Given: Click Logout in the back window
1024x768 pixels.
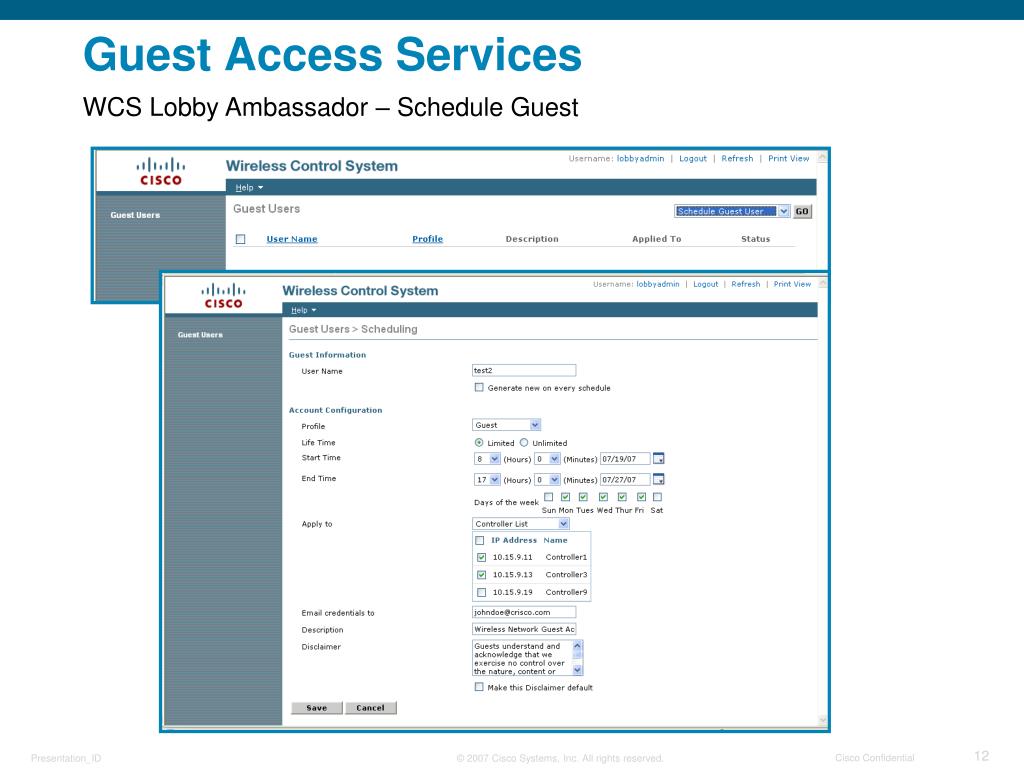Looking at the screenshot, I should [x=693, y=158].
